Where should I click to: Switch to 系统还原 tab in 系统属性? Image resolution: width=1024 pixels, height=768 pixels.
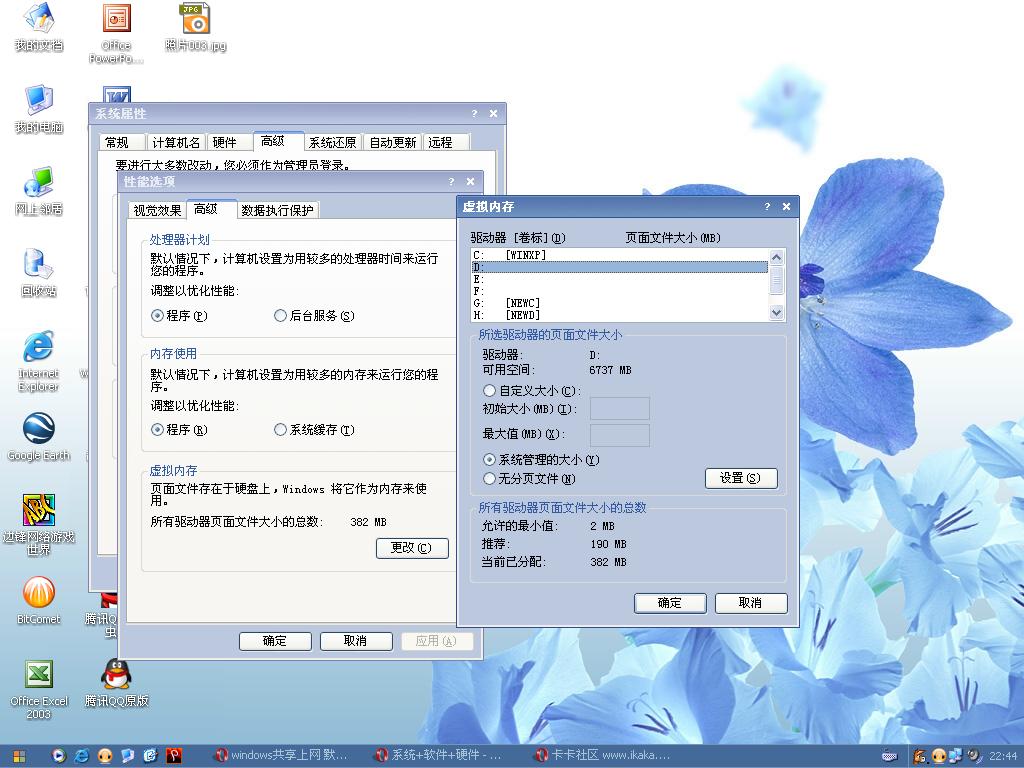pyautogui.click(x=332, y=142)
